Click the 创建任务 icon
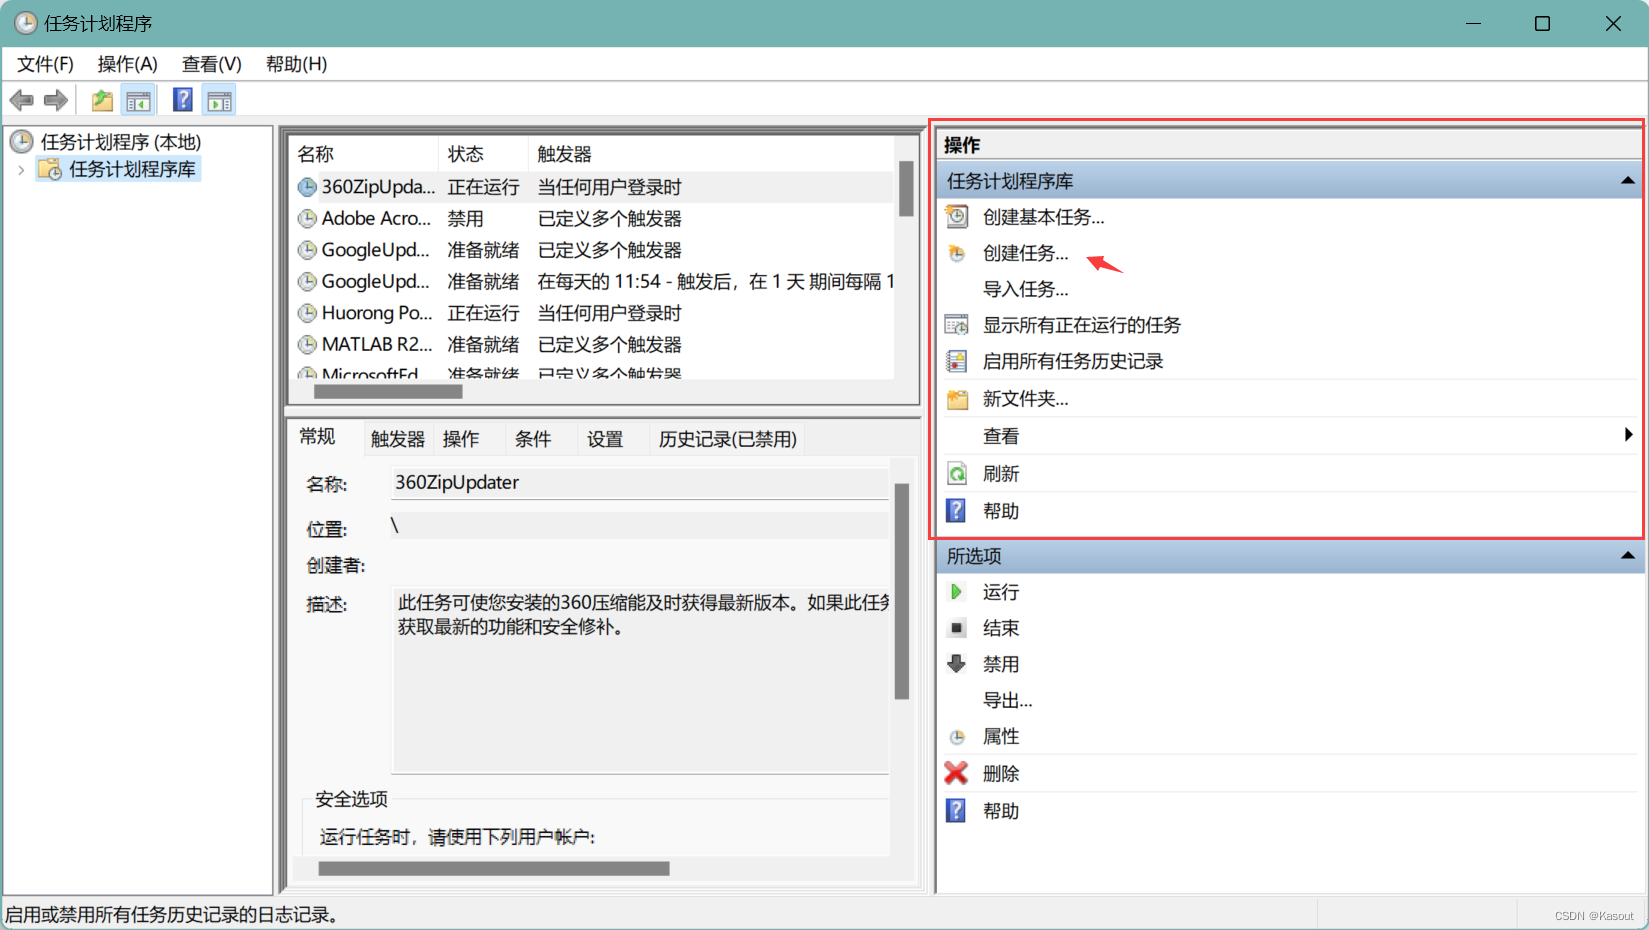Viewport: 1649px width, 930px height. point(957,253)
